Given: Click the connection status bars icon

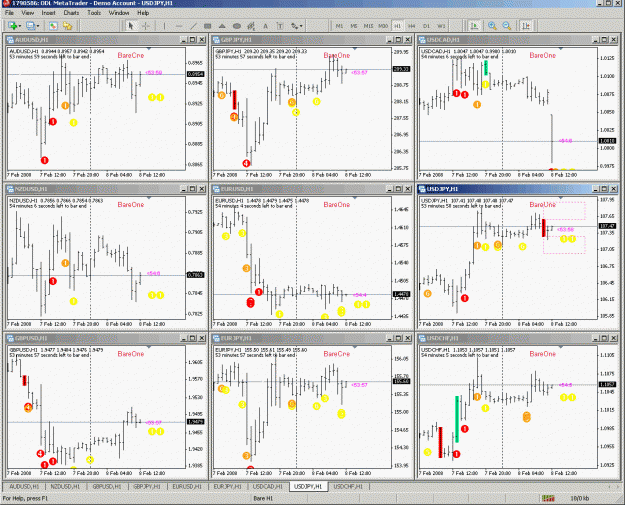Looking at the screenshot, I should (548, 498).
